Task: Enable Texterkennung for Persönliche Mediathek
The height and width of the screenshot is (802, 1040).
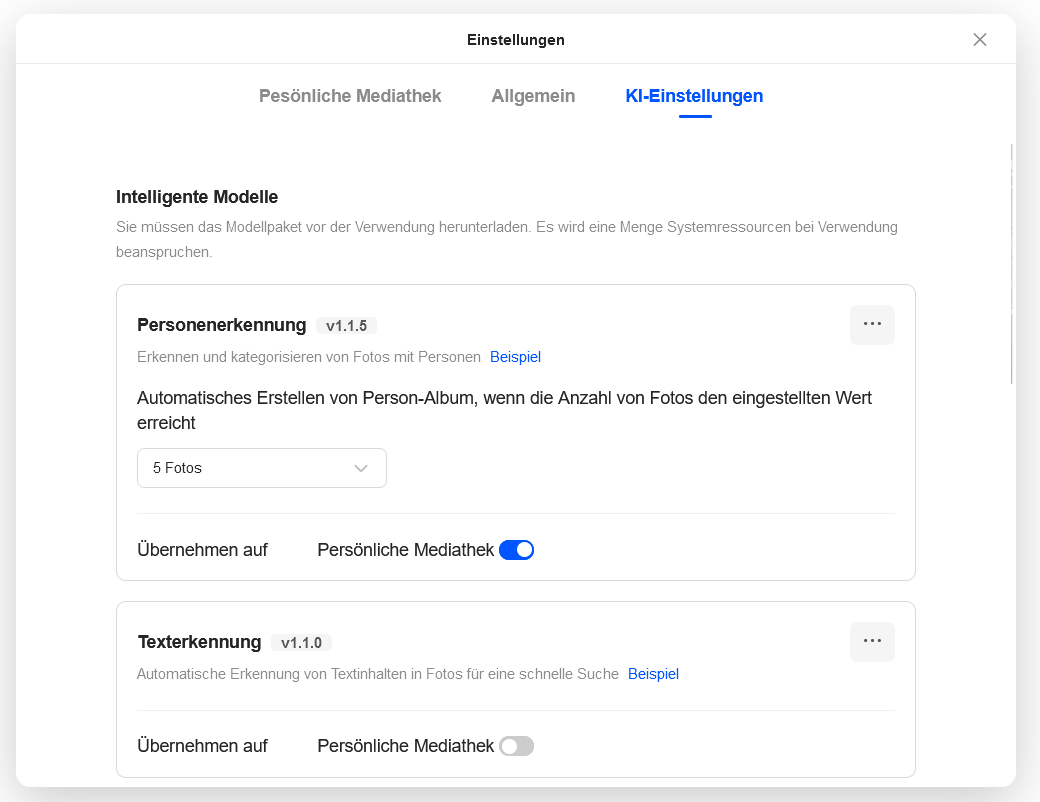Action: pos(517,746)
